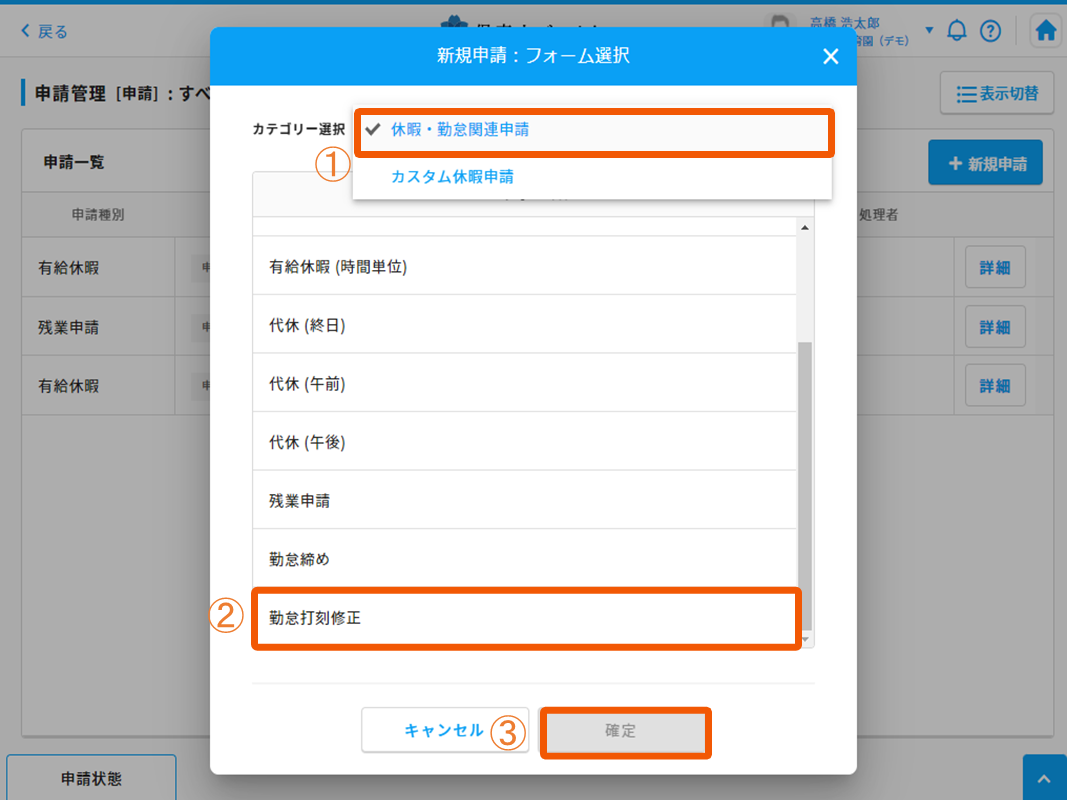Open the 申請状態 tab at bottom
This screenshot has width=1067, height=800.
coord(91,778)
